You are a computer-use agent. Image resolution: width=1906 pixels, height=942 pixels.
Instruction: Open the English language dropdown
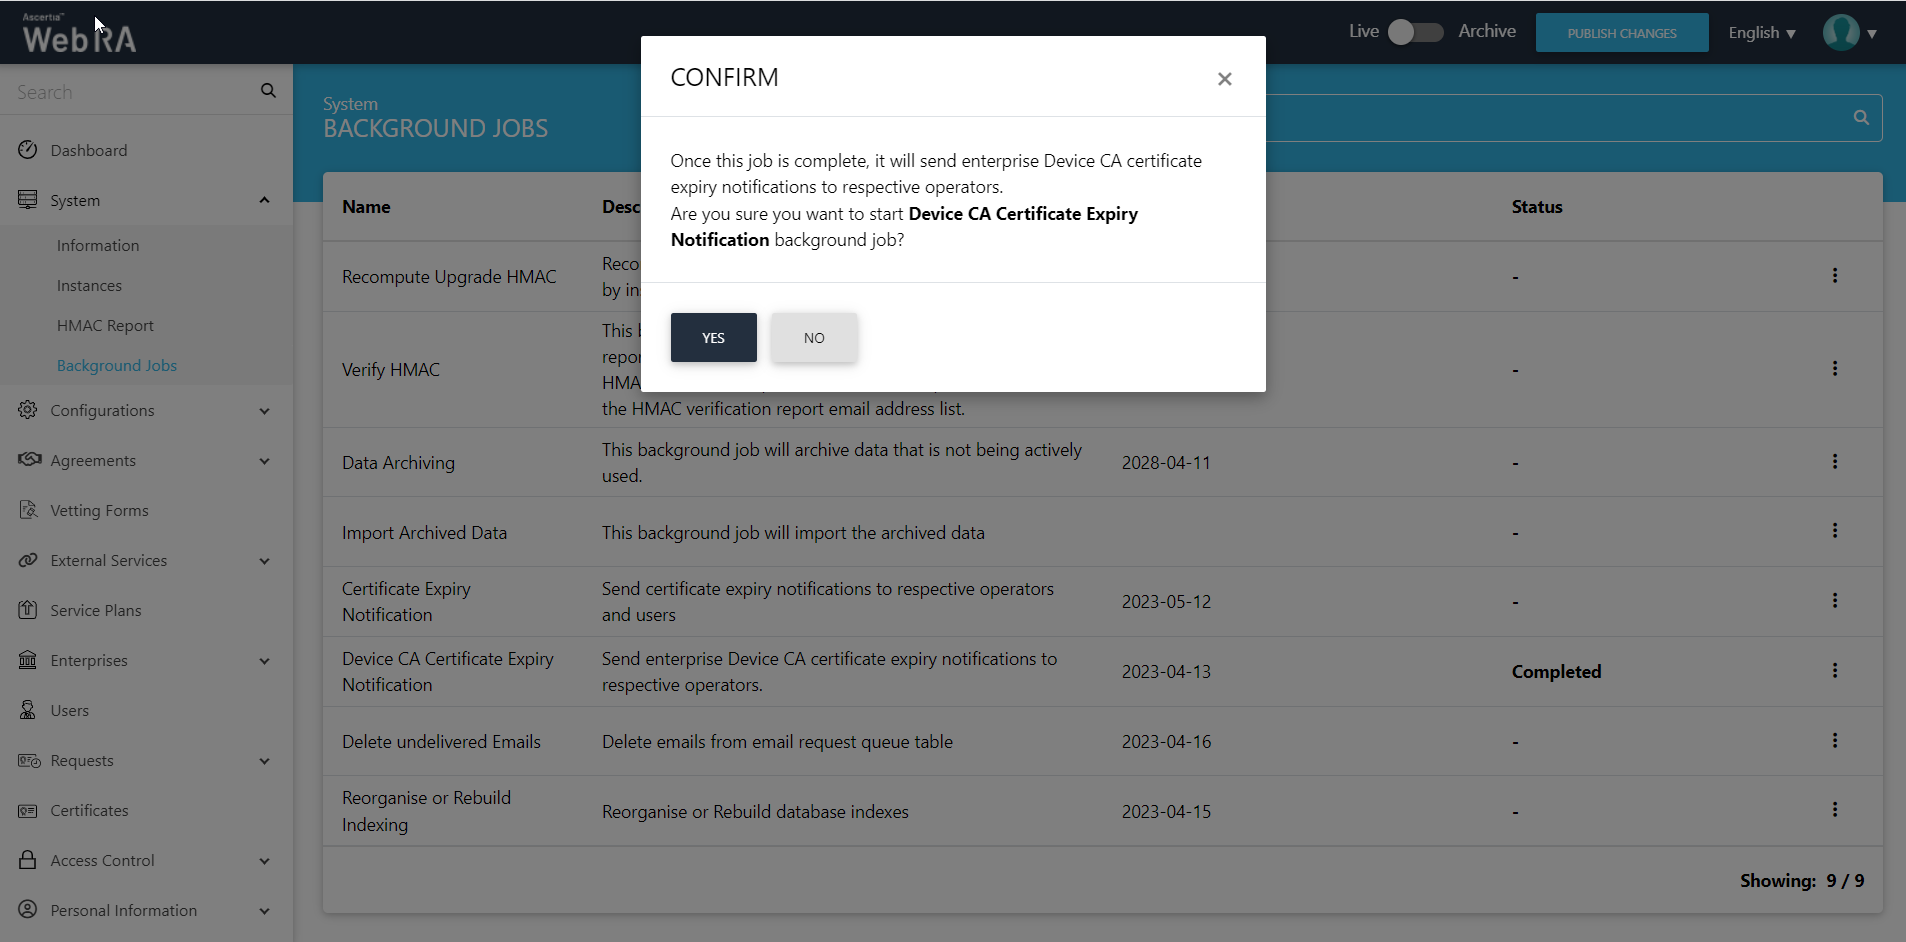[1761, 33]
